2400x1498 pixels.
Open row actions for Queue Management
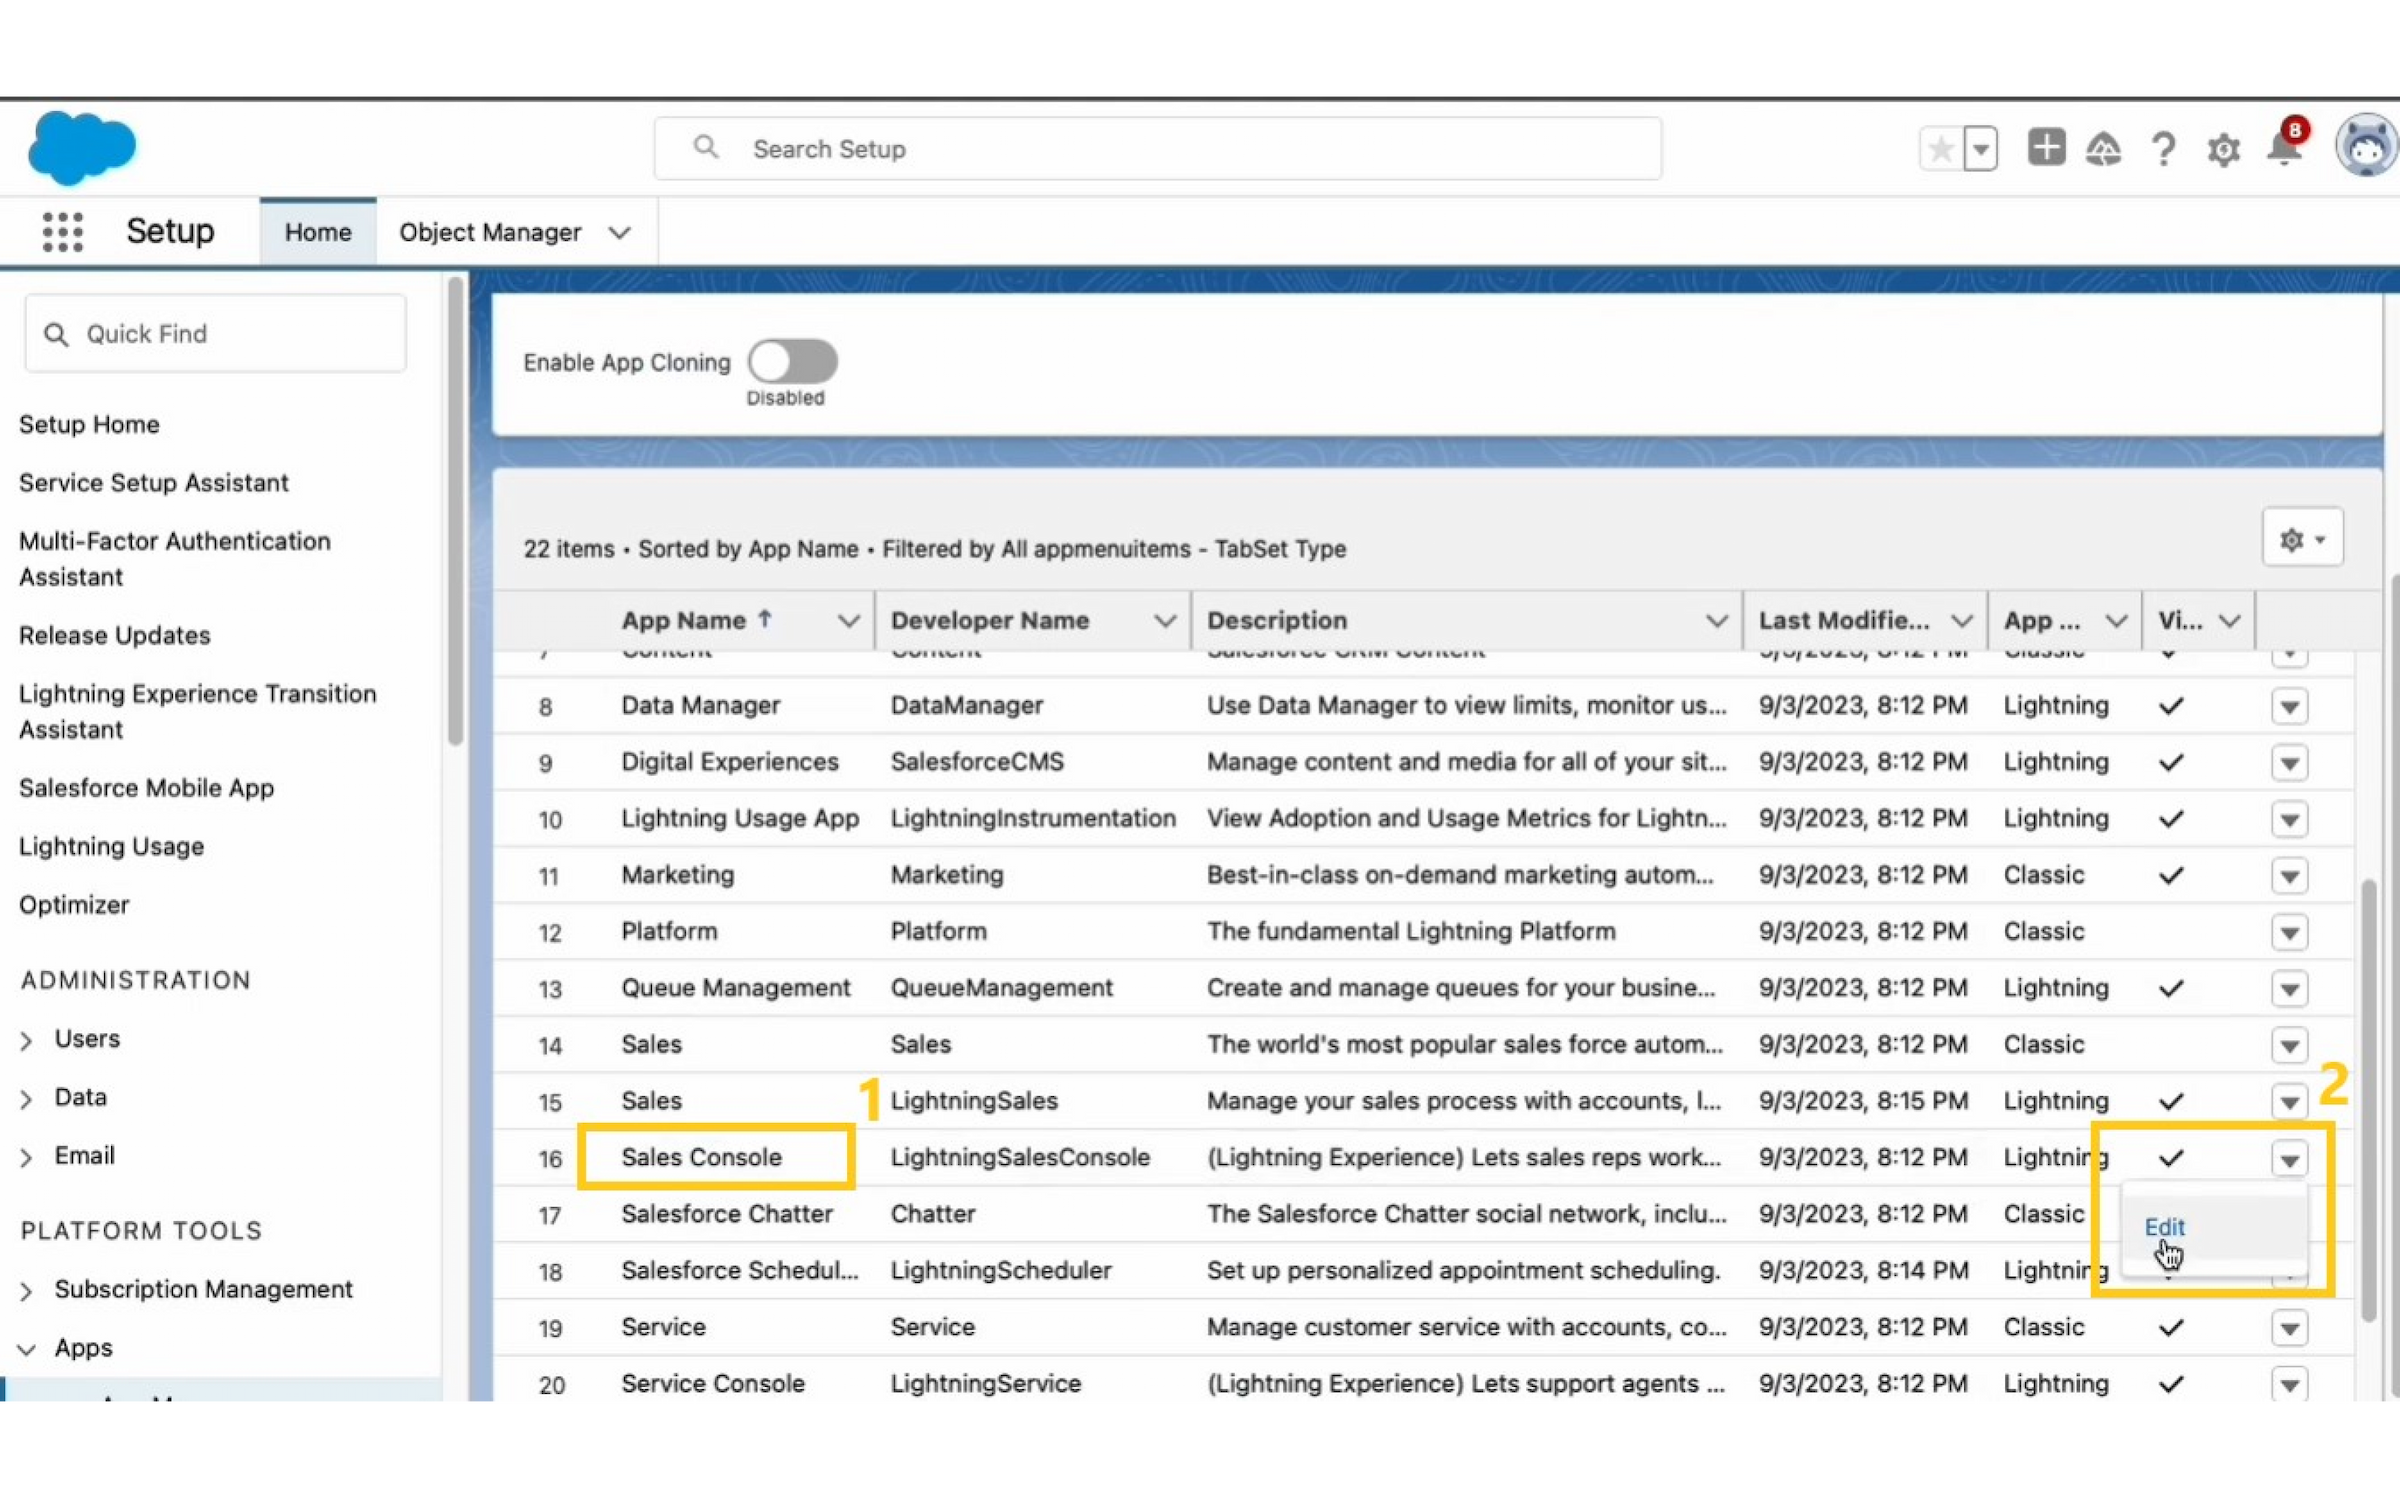click(x=2289, y=989)
